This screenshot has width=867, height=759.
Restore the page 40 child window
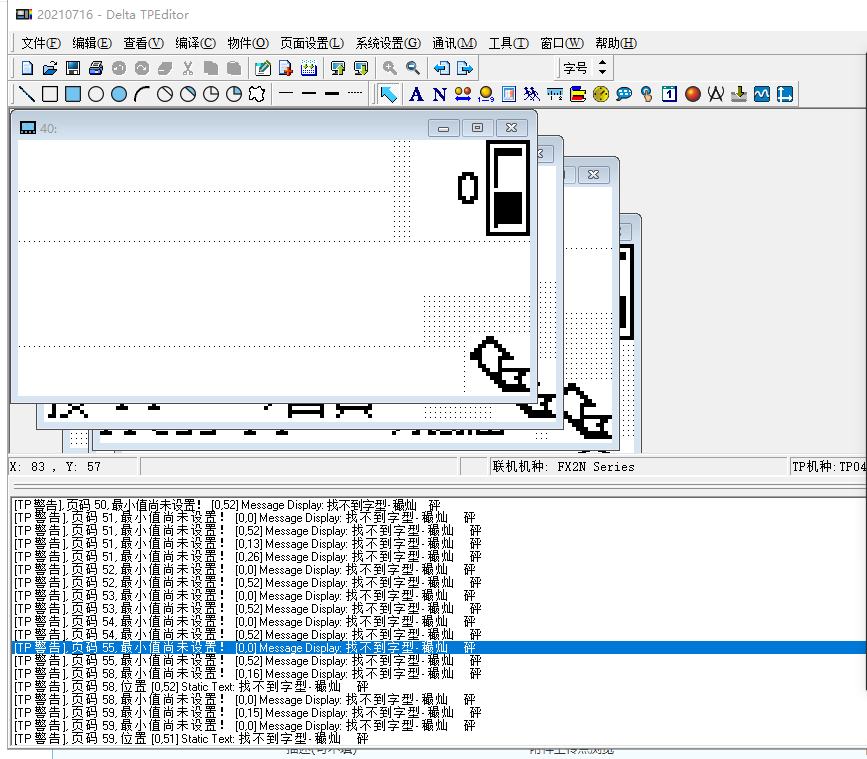coord(477,127)
